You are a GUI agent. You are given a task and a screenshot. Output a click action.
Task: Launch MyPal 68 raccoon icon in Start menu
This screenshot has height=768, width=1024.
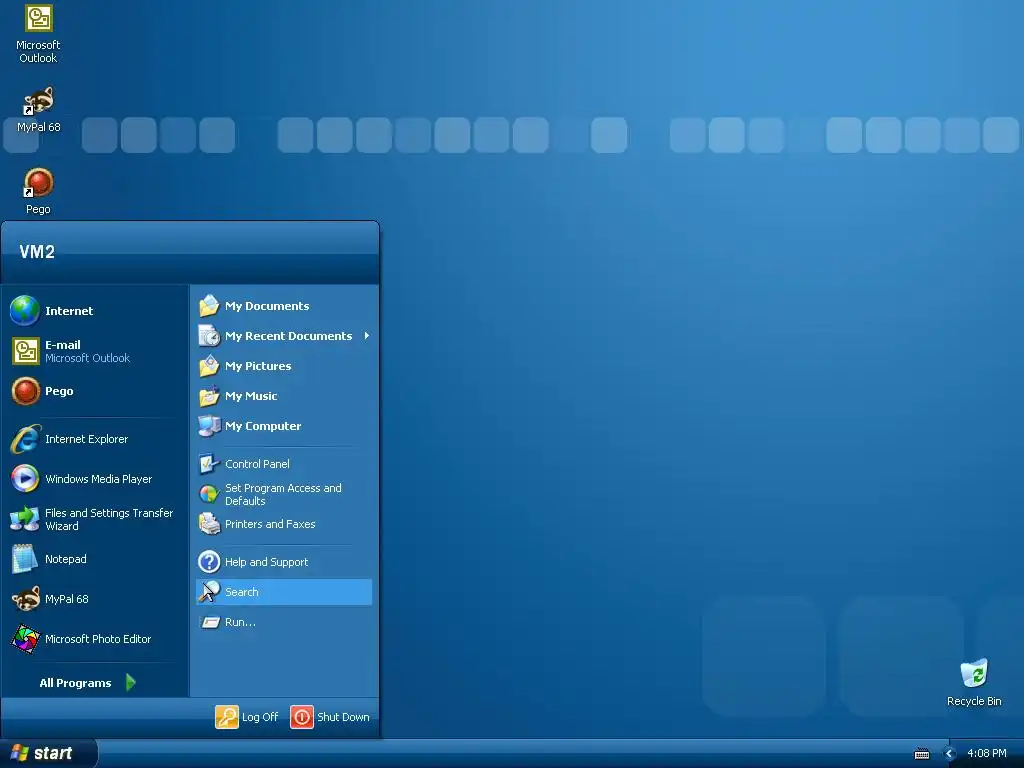click(x=25, y=599)
